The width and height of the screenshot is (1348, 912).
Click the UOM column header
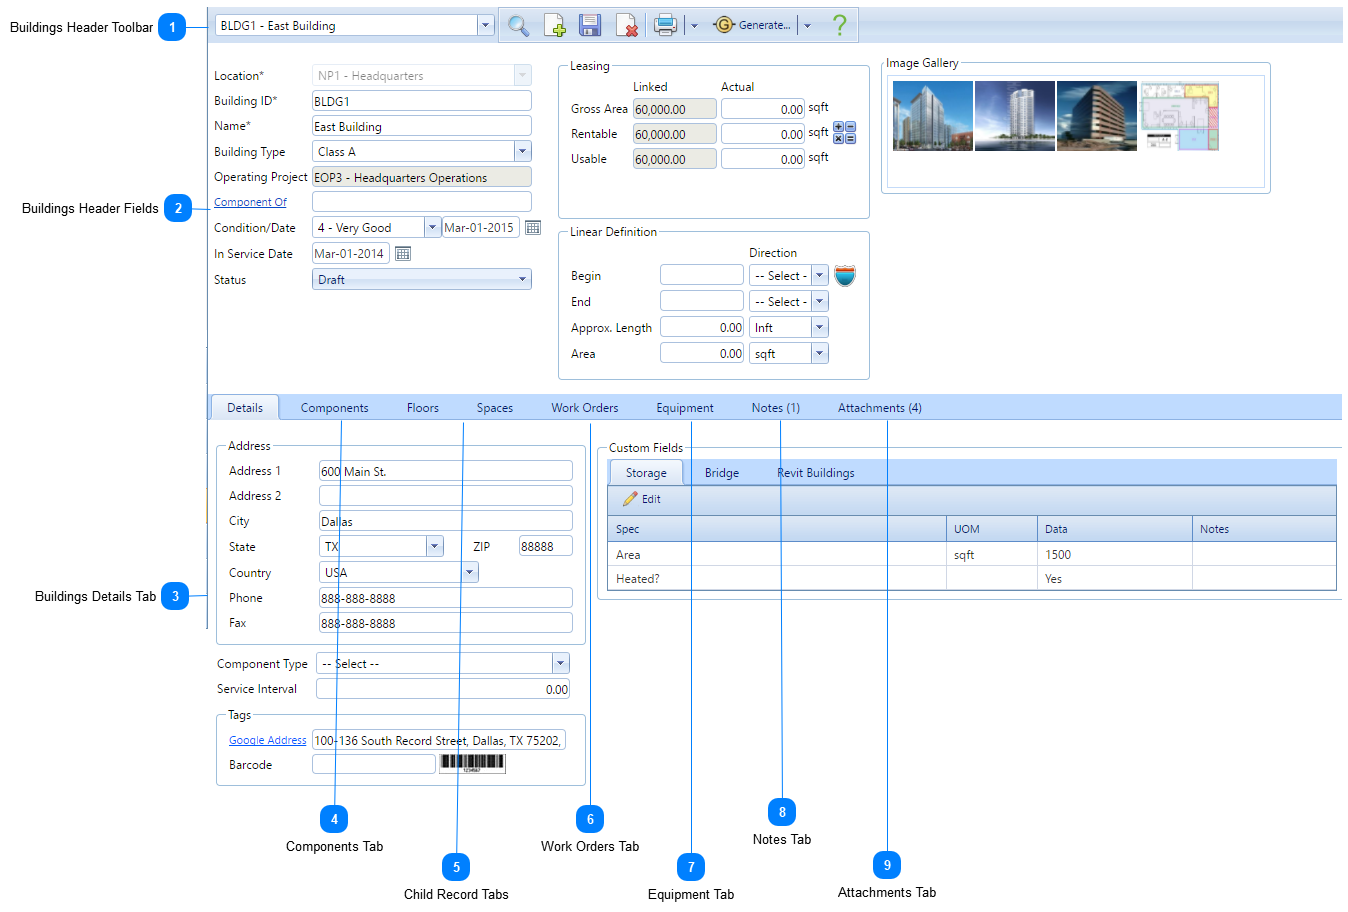pyautogui.click(x=991, y=529)
